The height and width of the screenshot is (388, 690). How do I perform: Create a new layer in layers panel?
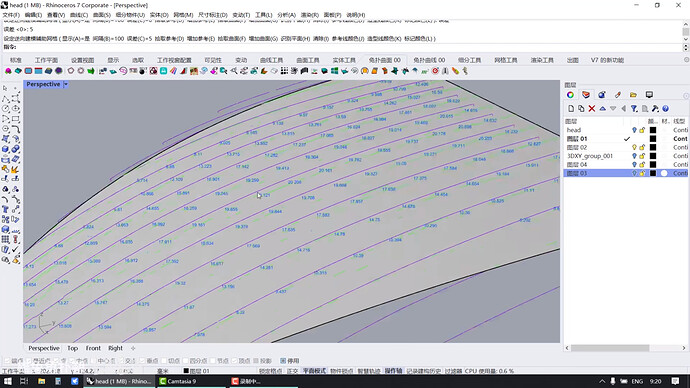pyautogui.click(x=571, y=109)
